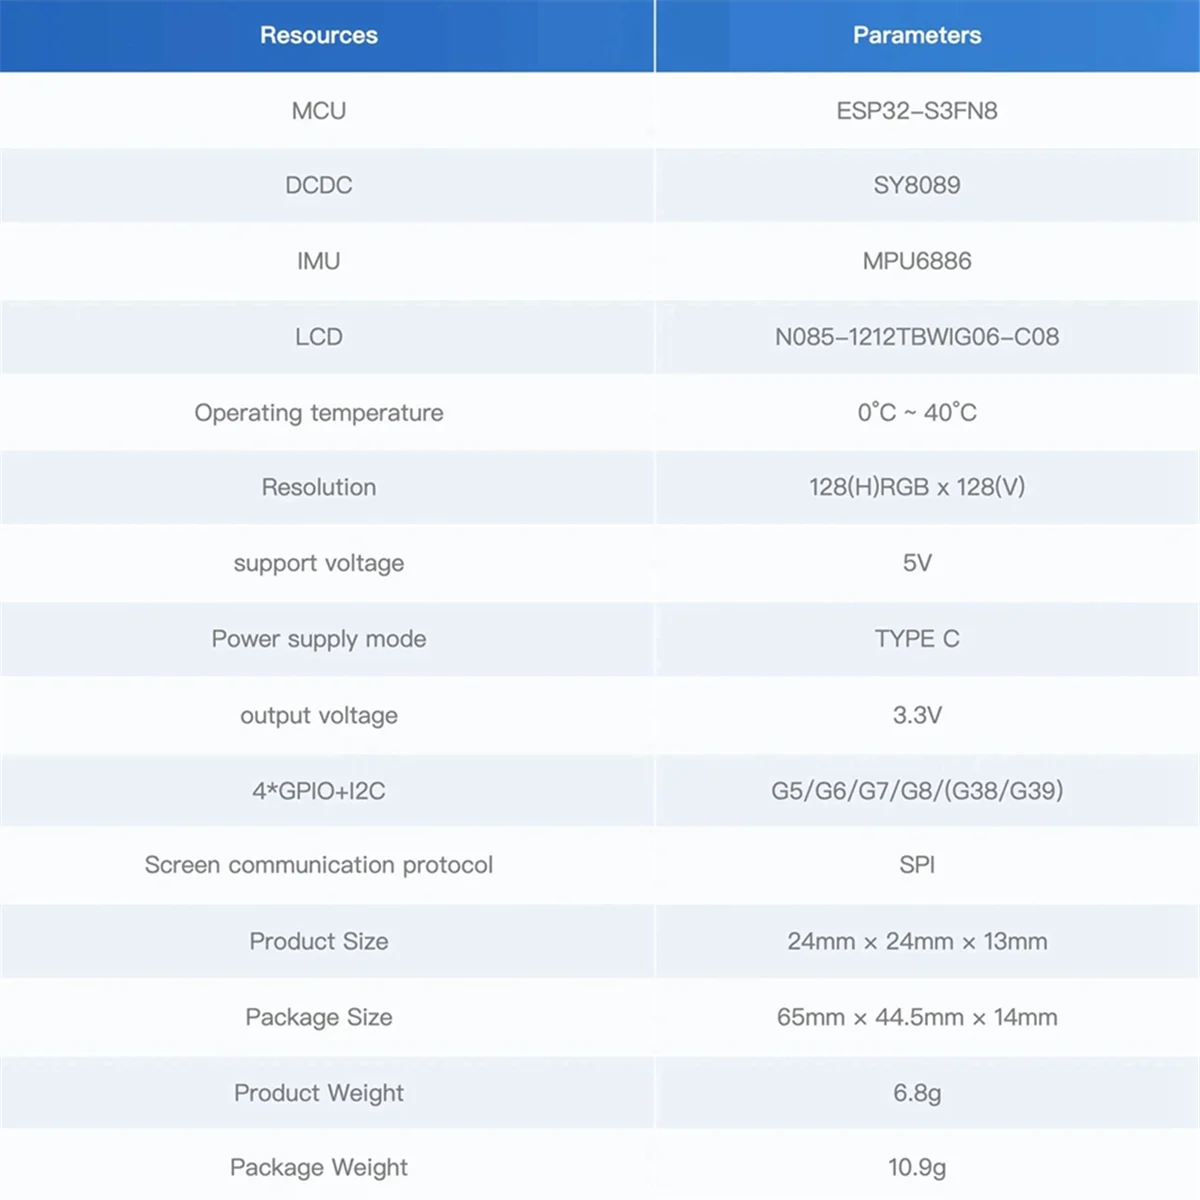
Task: Click the 128(H)RGB x 128(V) resolution value
Action: (917, 487)
